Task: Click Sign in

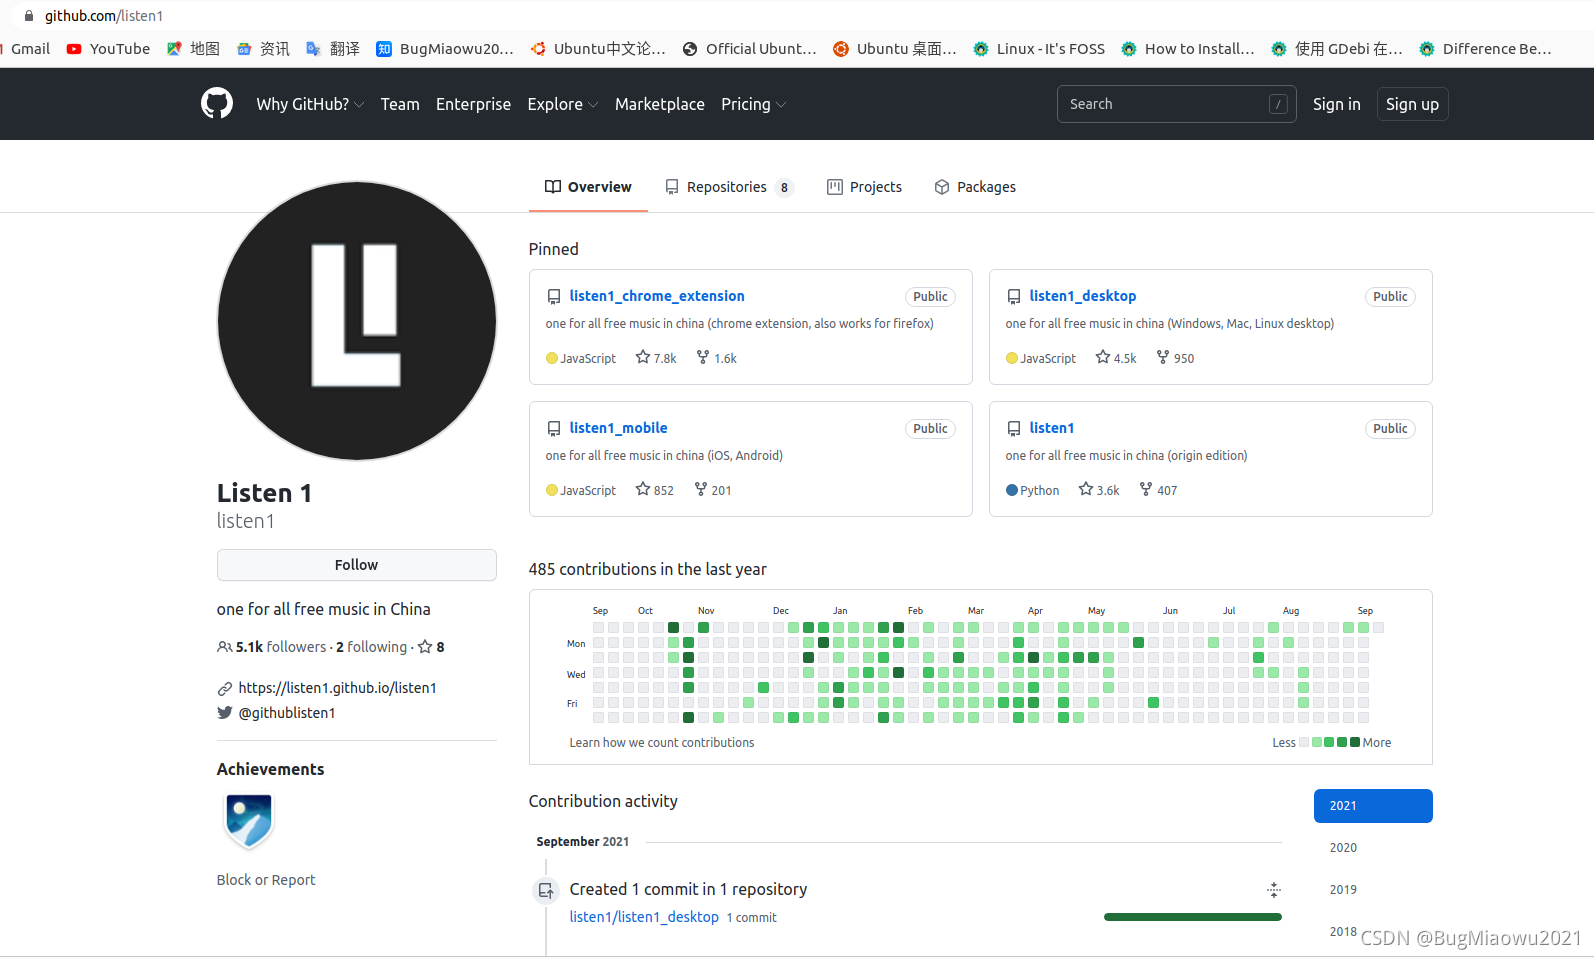Action: pyautogui.click(x=1336, y=104)
